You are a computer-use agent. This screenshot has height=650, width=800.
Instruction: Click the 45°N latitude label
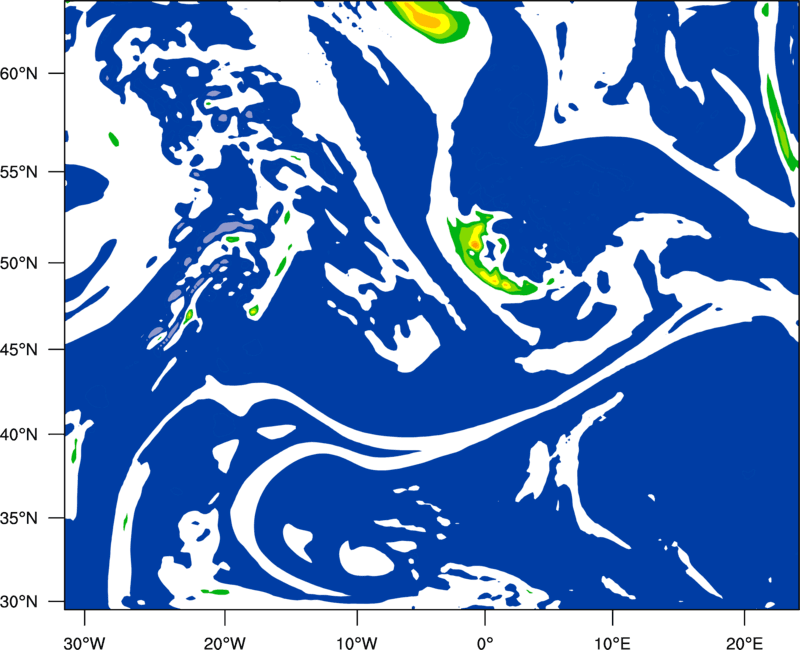(x=19, y=349)
